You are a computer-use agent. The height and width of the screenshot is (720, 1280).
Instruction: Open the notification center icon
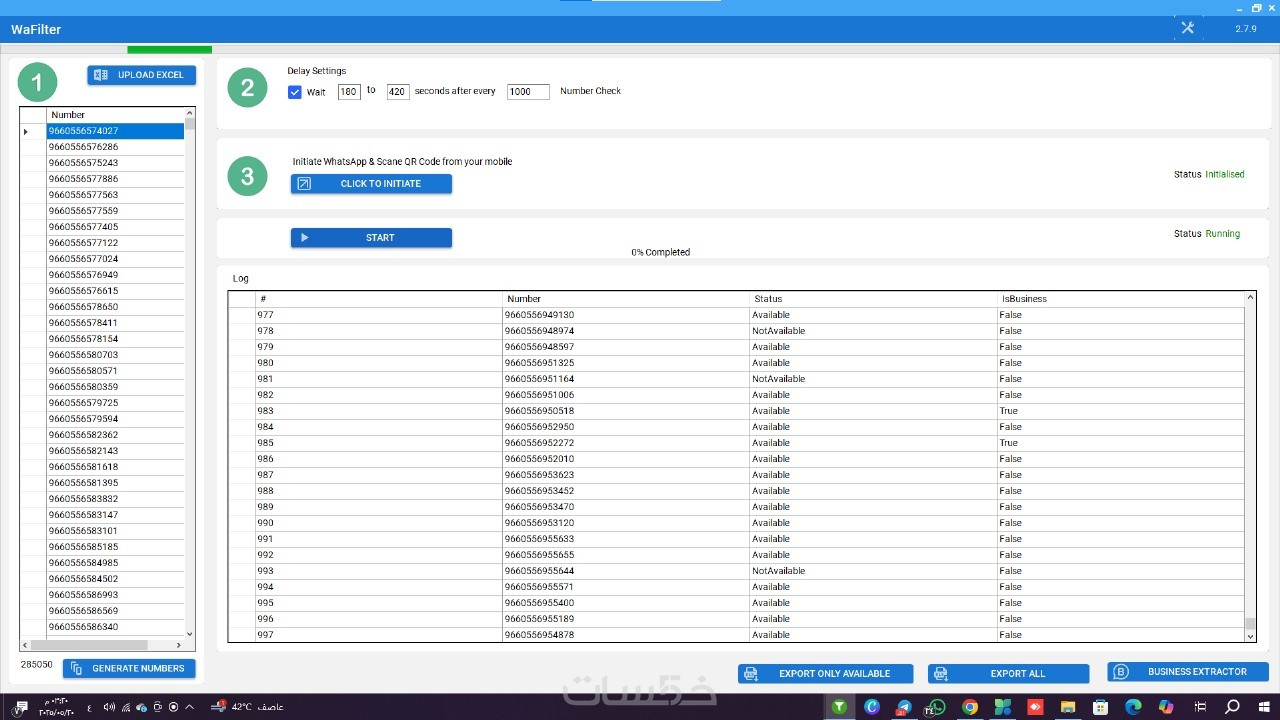(x=21, y=707)
